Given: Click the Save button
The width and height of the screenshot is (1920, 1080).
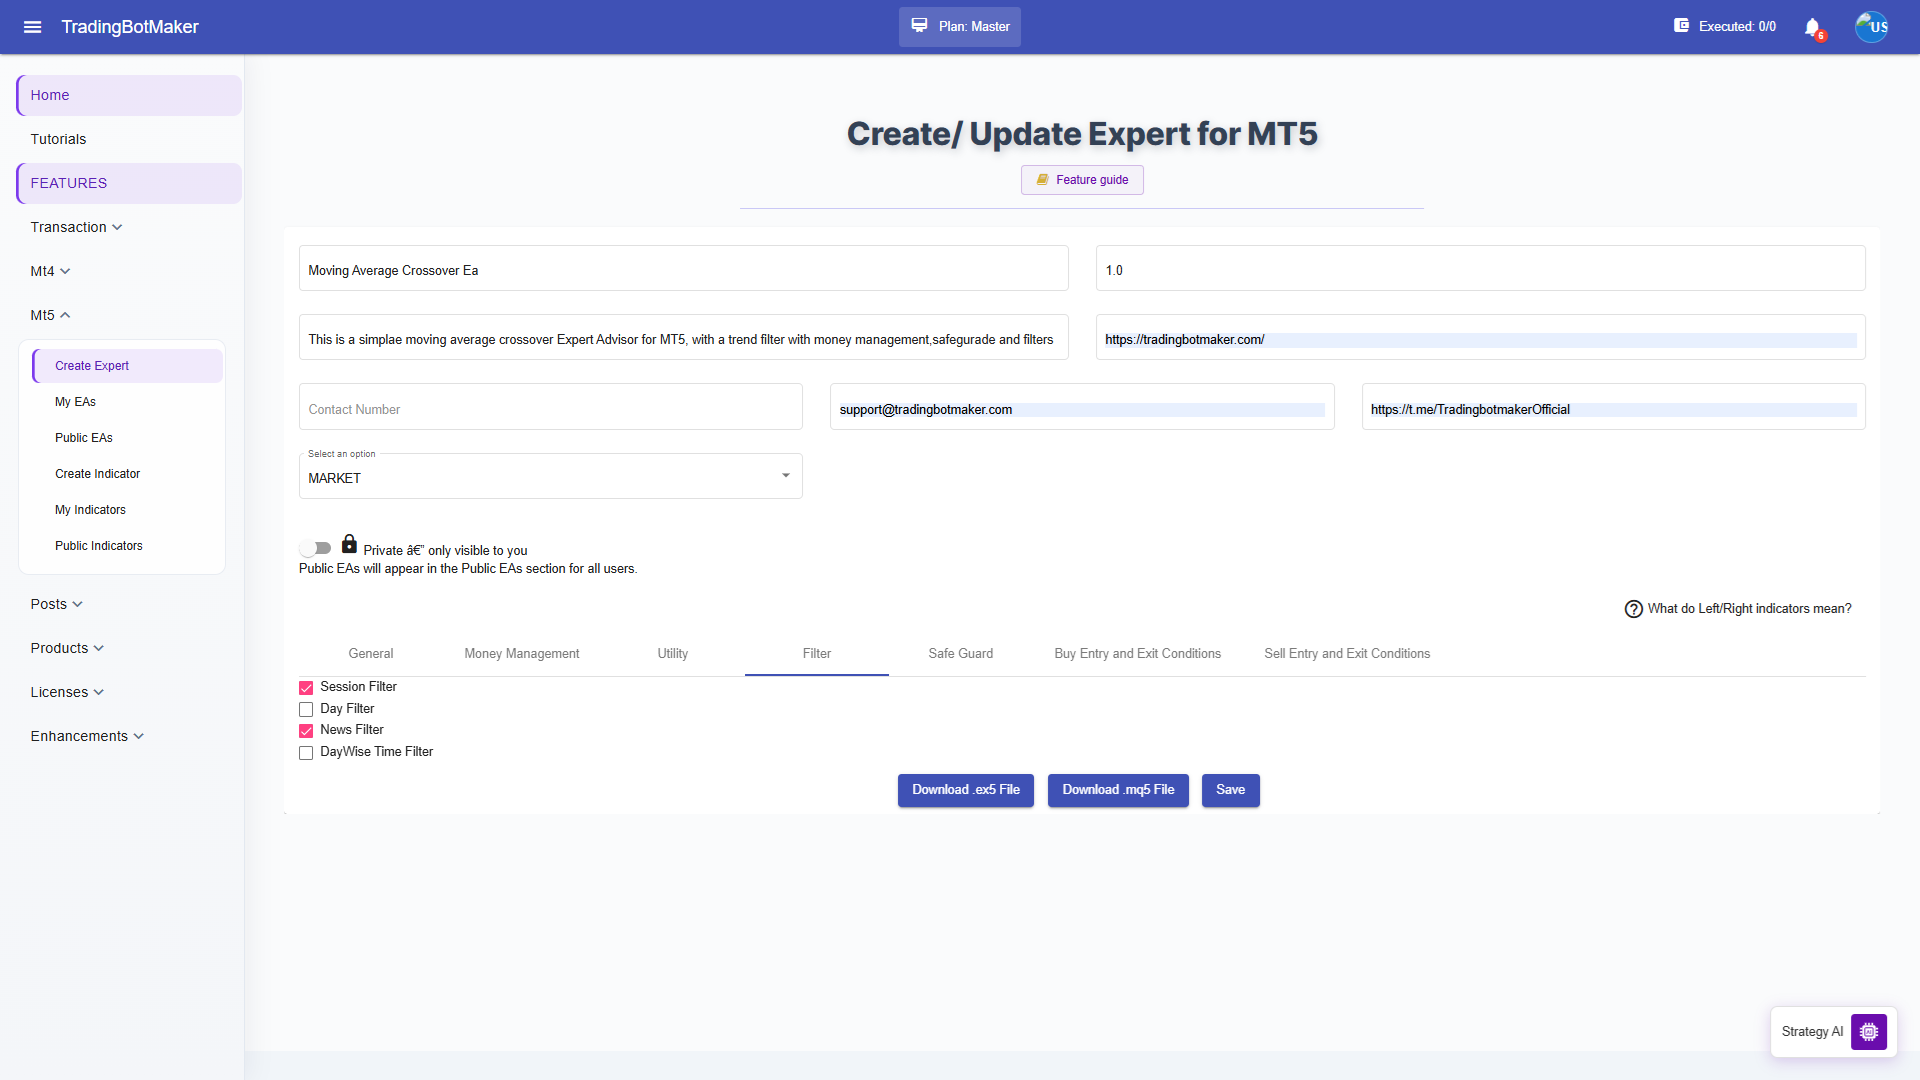Looking at the screenshot, I should point(1231,790).
